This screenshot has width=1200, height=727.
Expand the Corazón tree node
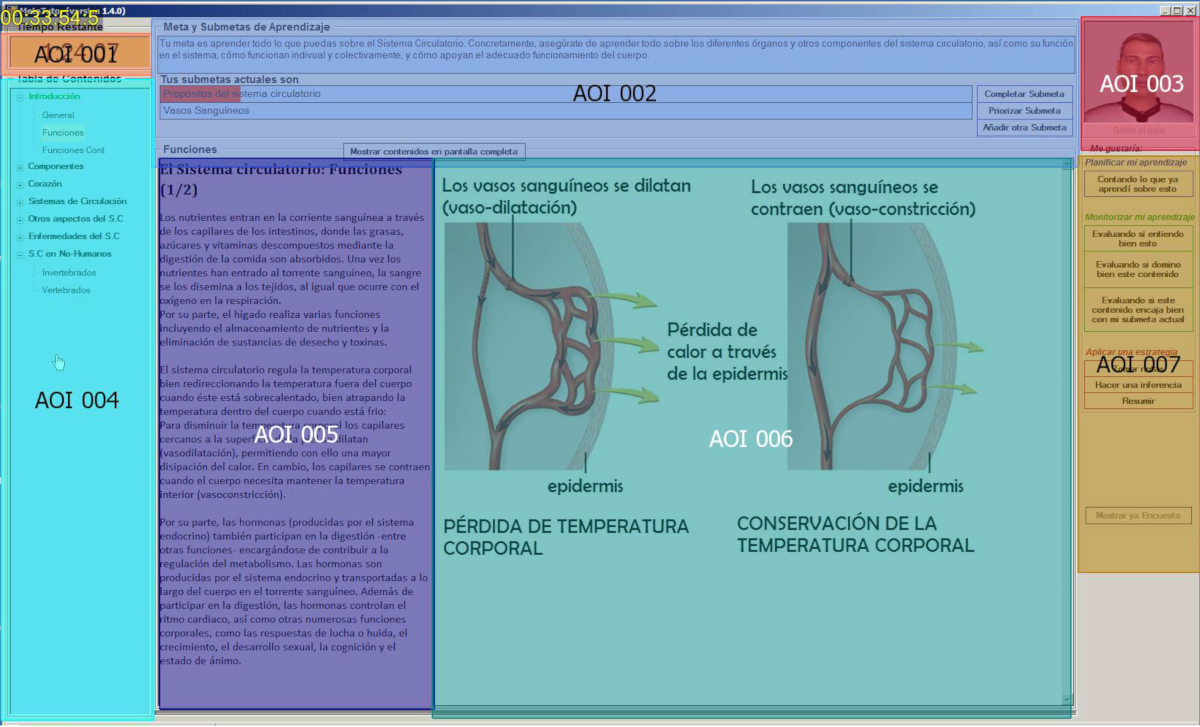coord(20,184)
